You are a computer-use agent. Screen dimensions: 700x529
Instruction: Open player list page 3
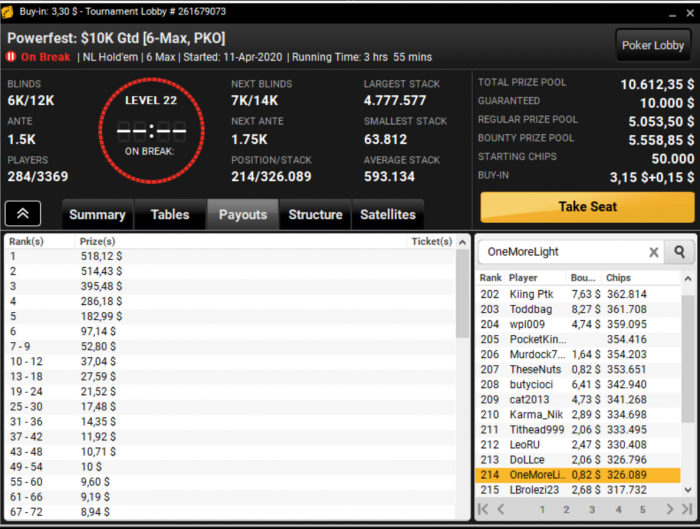pos(592,509)
